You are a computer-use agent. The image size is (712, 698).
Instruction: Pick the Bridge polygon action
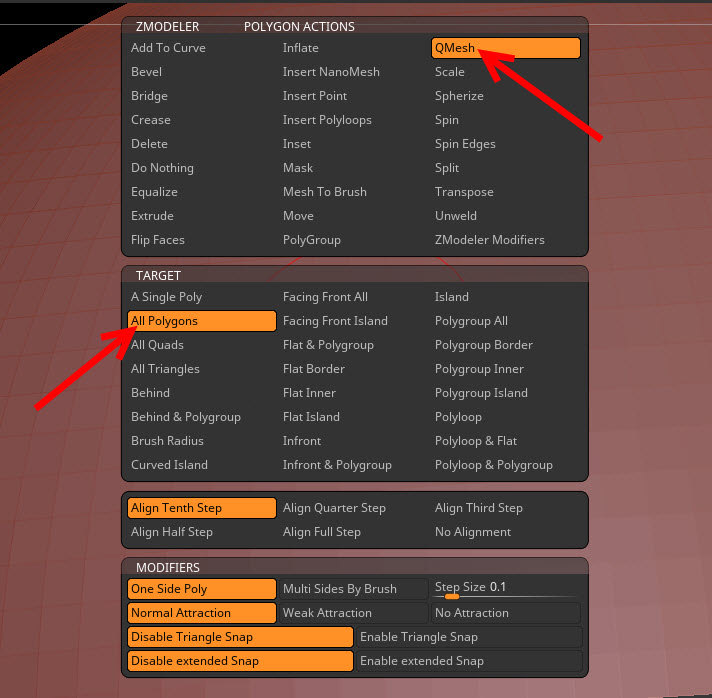click(x=149, y=96)
